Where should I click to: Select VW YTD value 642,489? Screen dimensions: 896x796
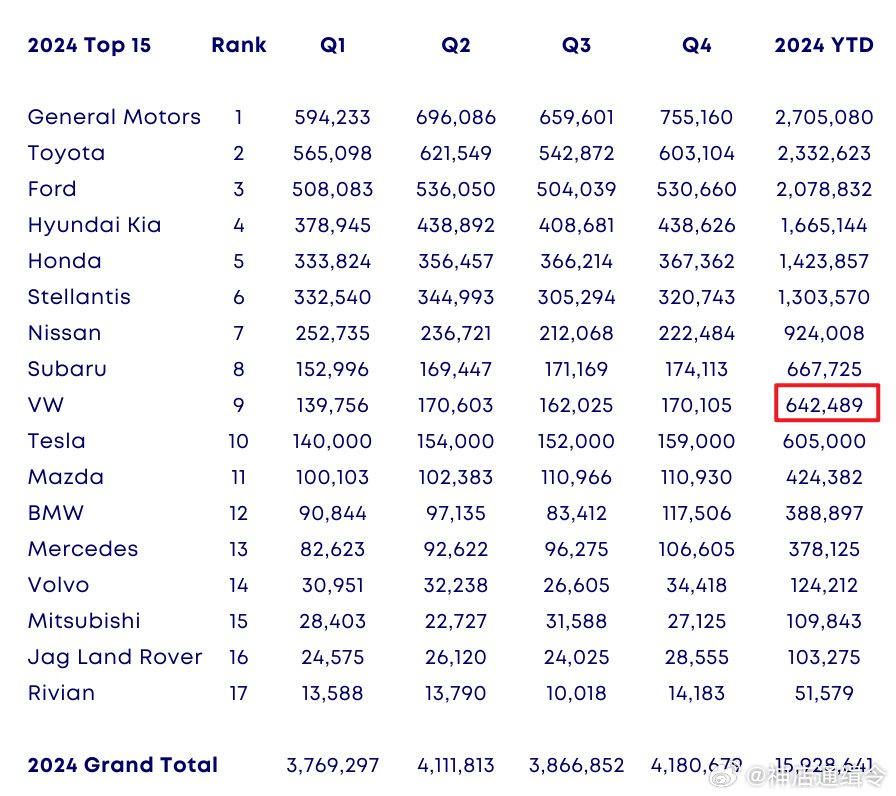coord(824,406)
